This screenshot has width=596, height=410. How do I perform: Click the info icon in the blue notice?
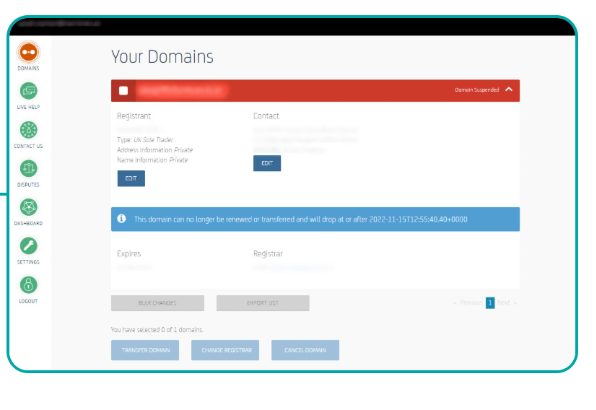coord(122,218)
